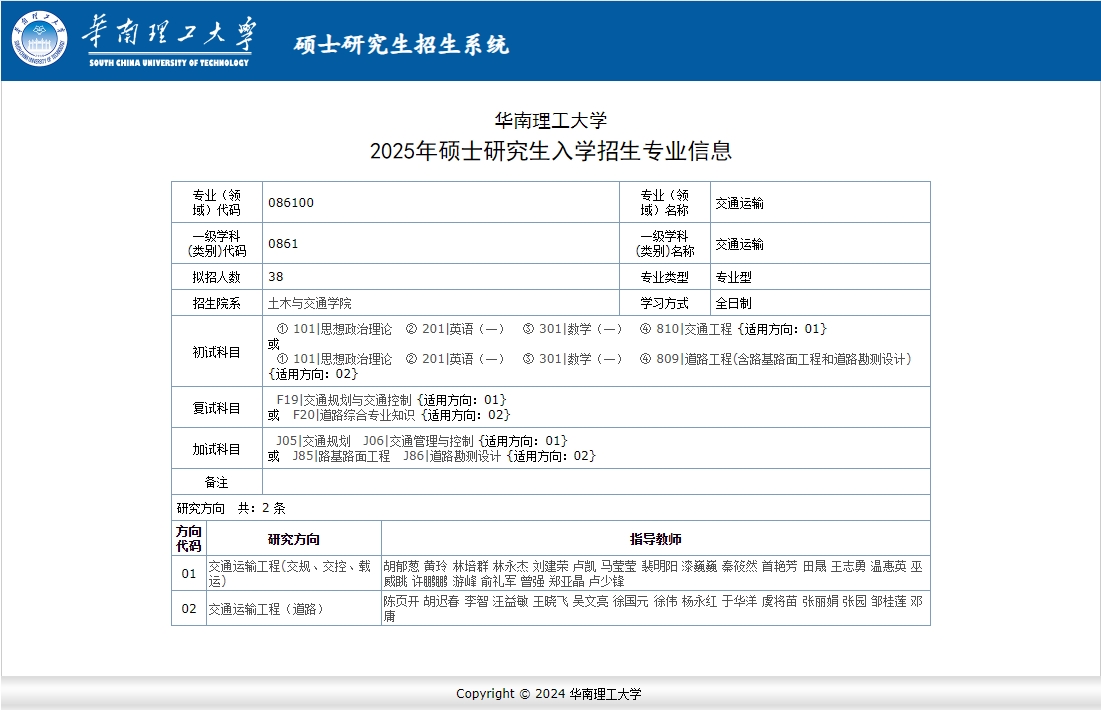Click the 研究方向 共: 2 条 summary row

550,508
